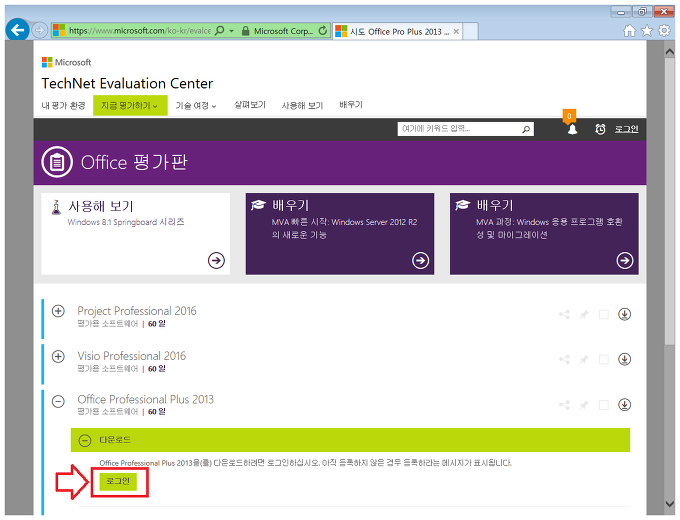Image resolution: width=680 pixels, height=520 pixels.
Task: Collapse the 다운로드 green bar
Action: tap(85, 441)
